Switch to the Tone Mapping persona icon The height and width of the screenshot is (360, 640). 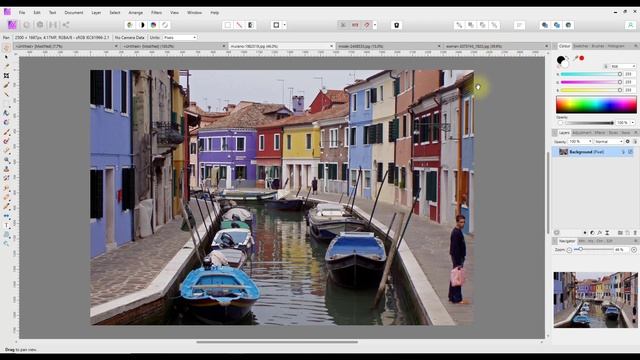click(x=53, y=25)
